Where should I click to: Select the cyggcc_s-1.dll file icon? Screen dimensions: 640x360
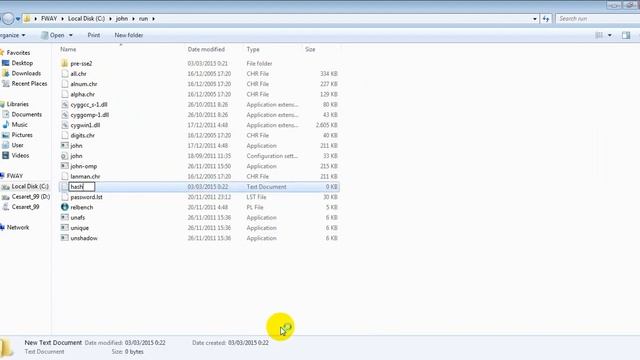(x=64, y=104)
